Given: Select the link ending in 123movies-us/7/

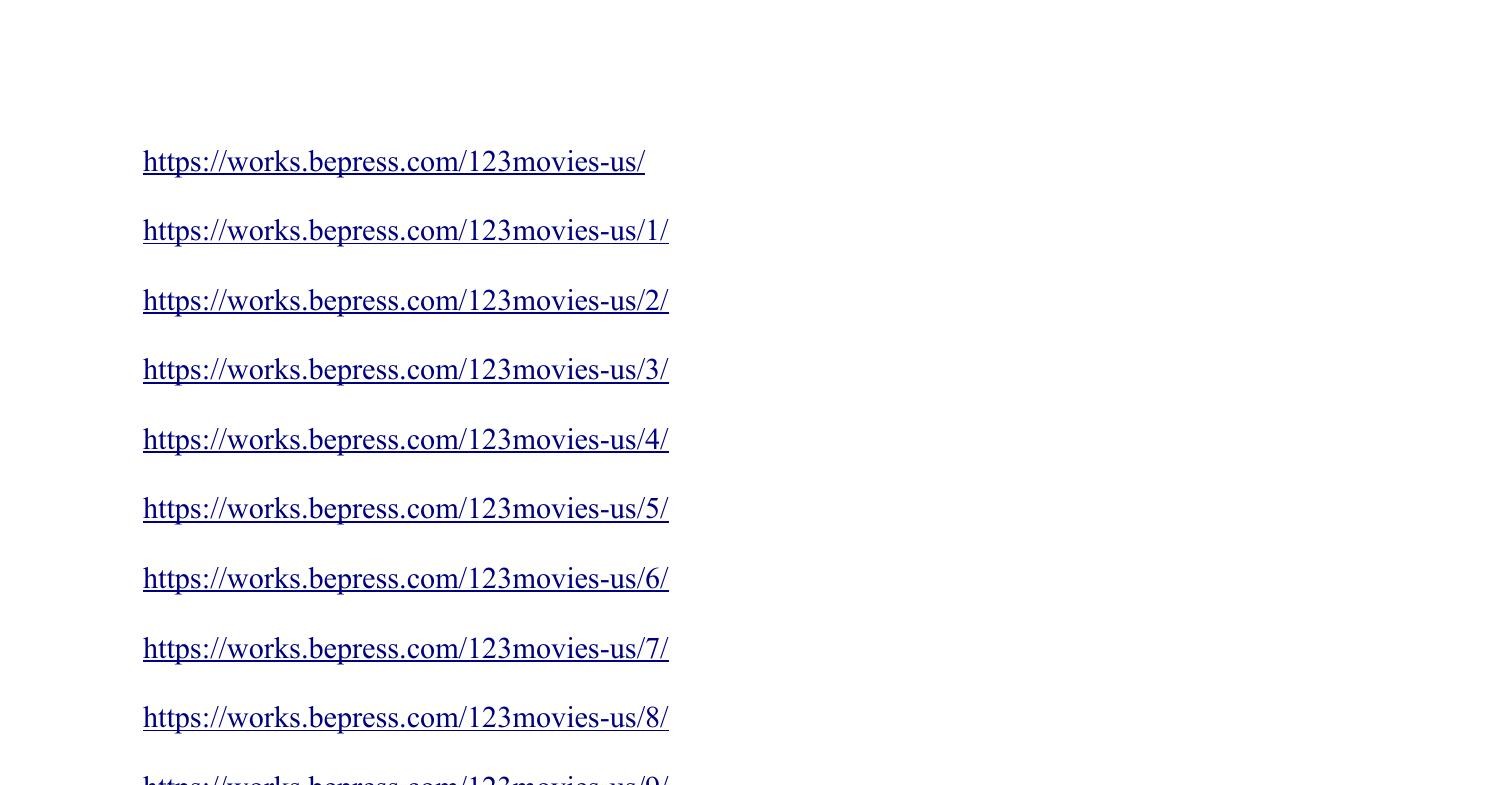Looking at the screenshot, I should click(x=406, y=649).
